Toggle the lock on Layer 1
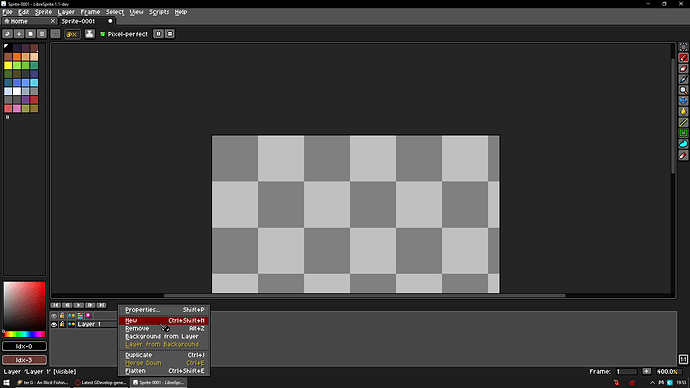 (x=62, y=324)
